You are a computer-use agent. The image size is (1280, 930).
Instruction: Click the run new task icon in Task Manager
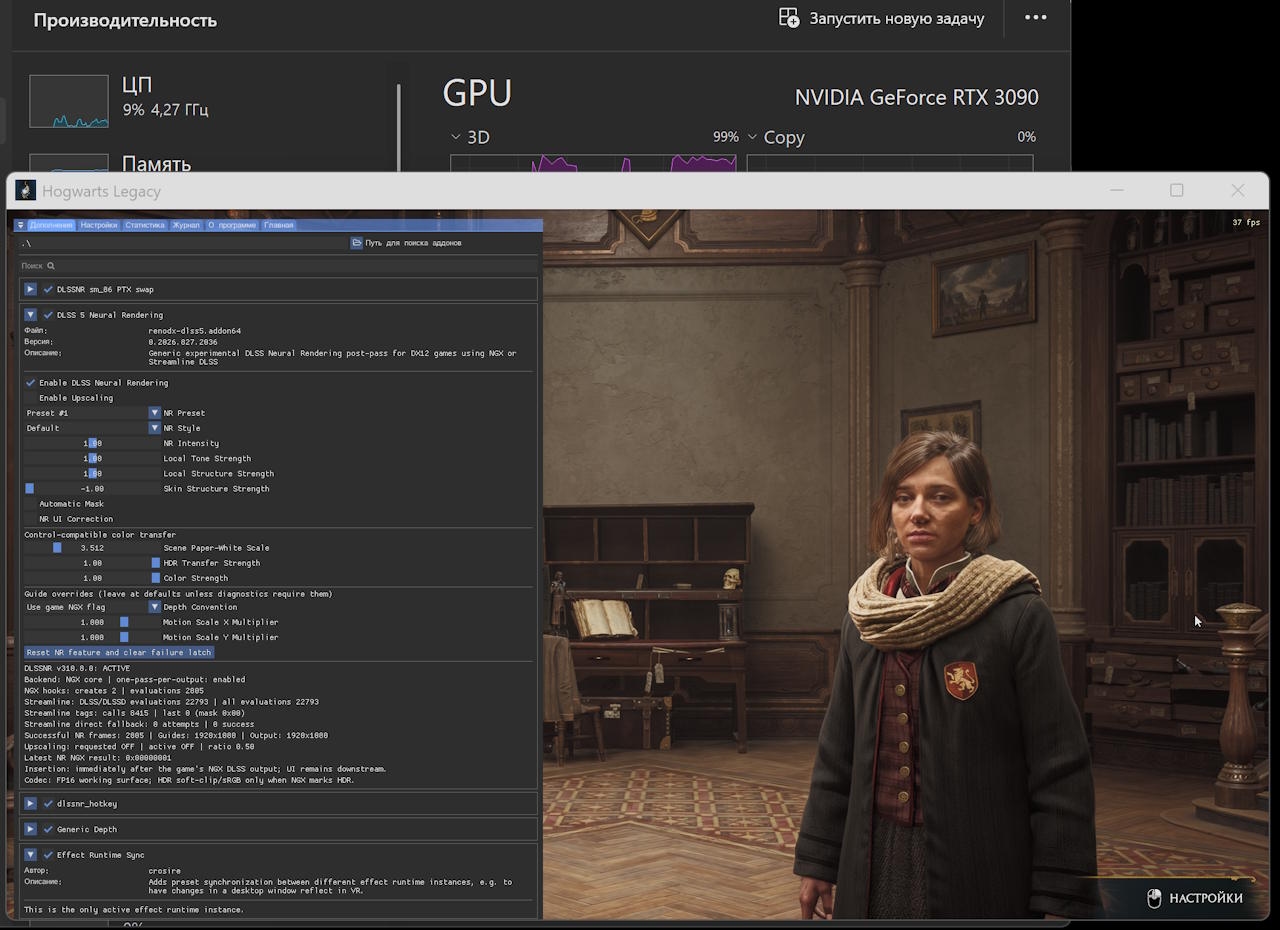point(789,18)
